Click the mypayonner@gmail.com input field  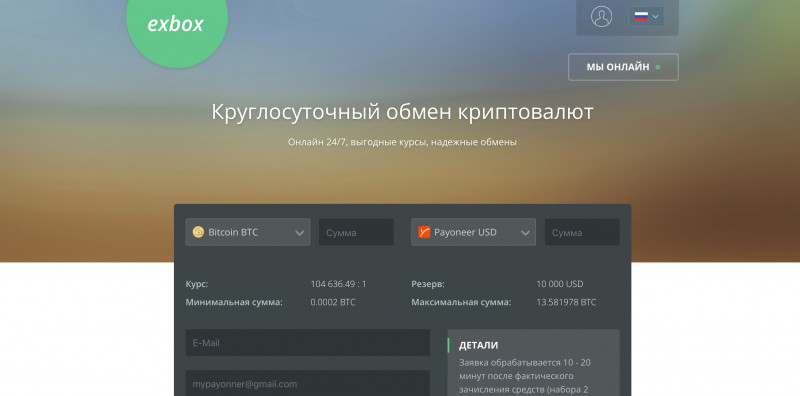pyautogui.click(x=307, y=383)
